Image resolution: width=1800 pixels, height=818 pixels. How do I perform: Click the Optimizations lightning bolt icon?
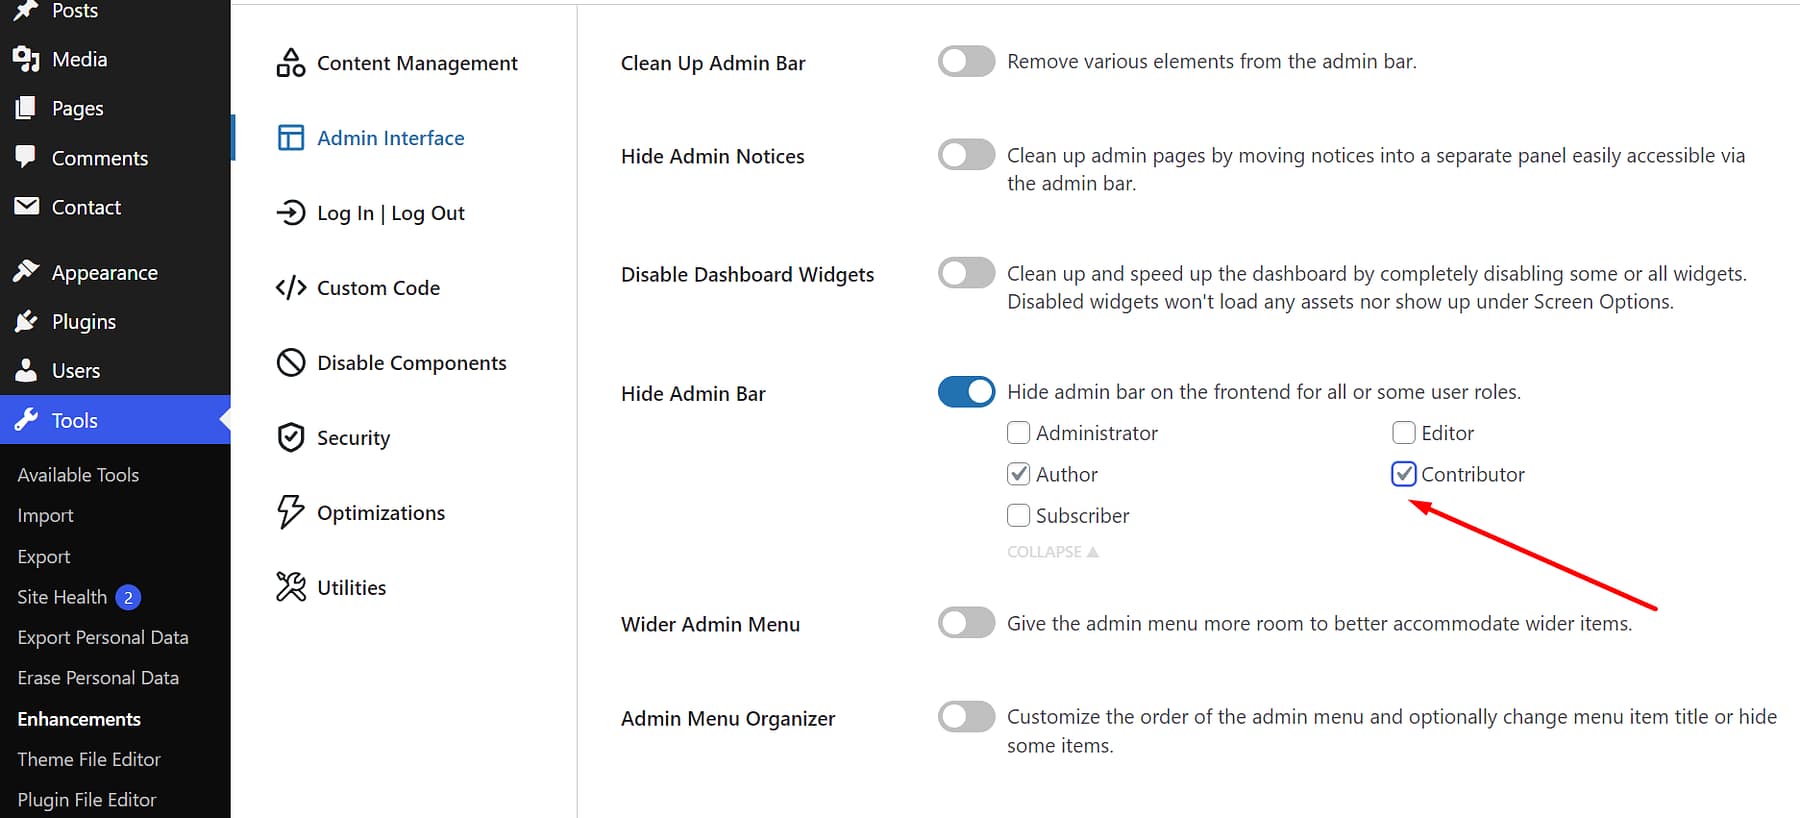pos(290,512)
